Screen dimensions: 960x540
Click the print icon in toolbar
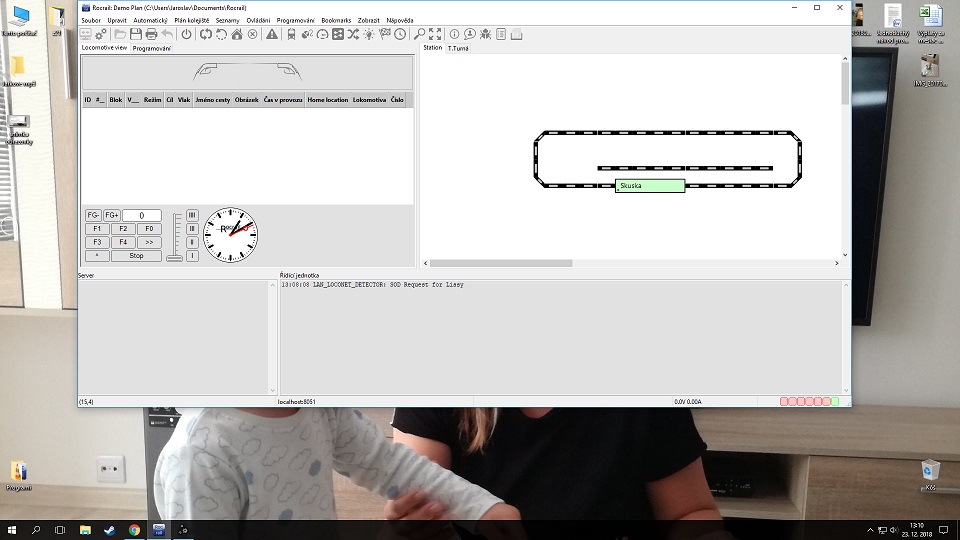[x=151, y=34]
